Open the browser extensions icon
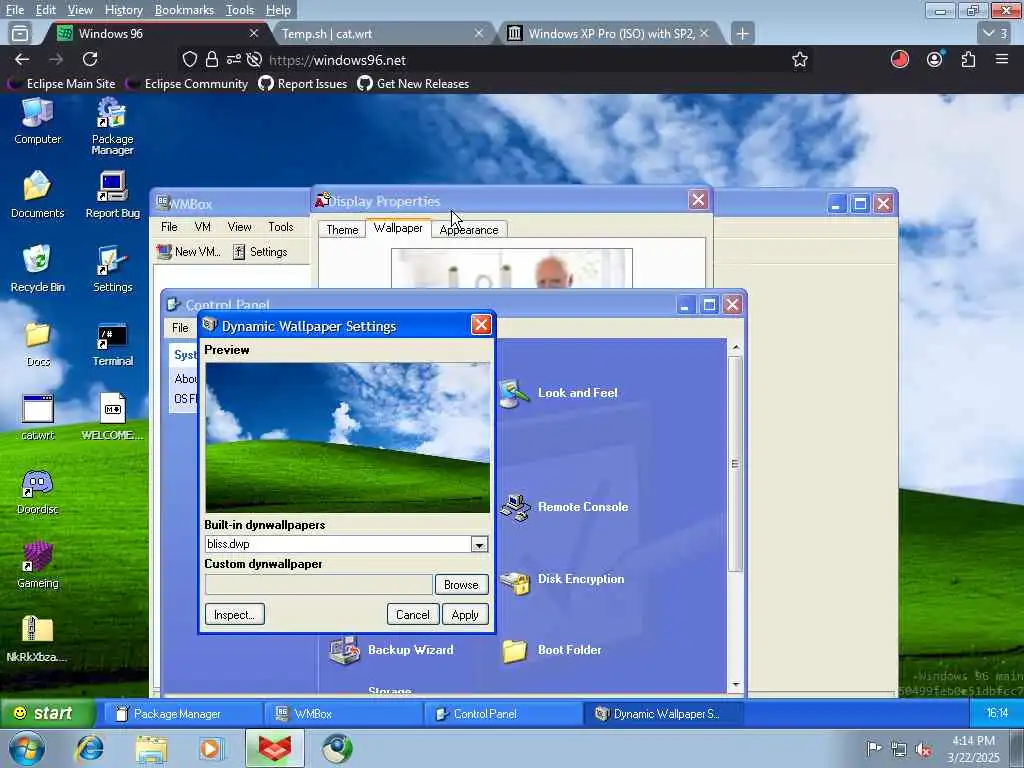The width and height of the screenshot is (1024, 768). coord(968,60)
